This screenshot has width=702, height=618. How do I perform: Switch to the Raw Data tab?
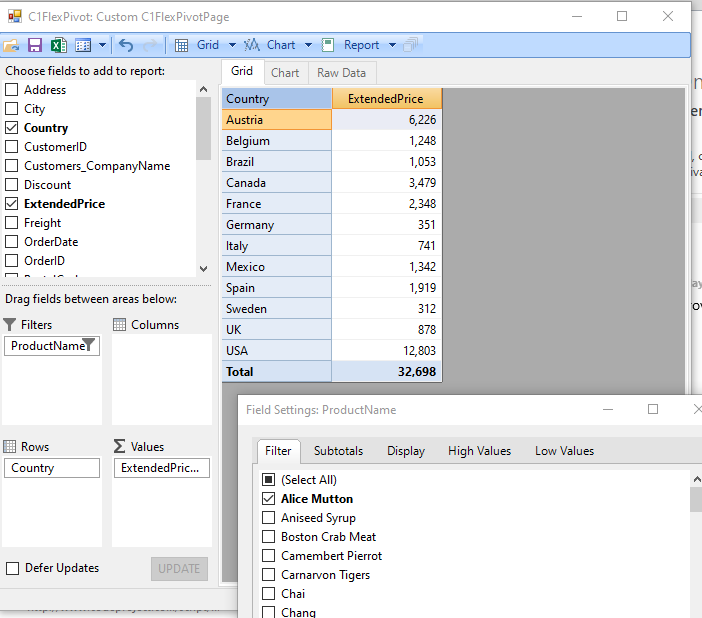[x=342, y=73]
